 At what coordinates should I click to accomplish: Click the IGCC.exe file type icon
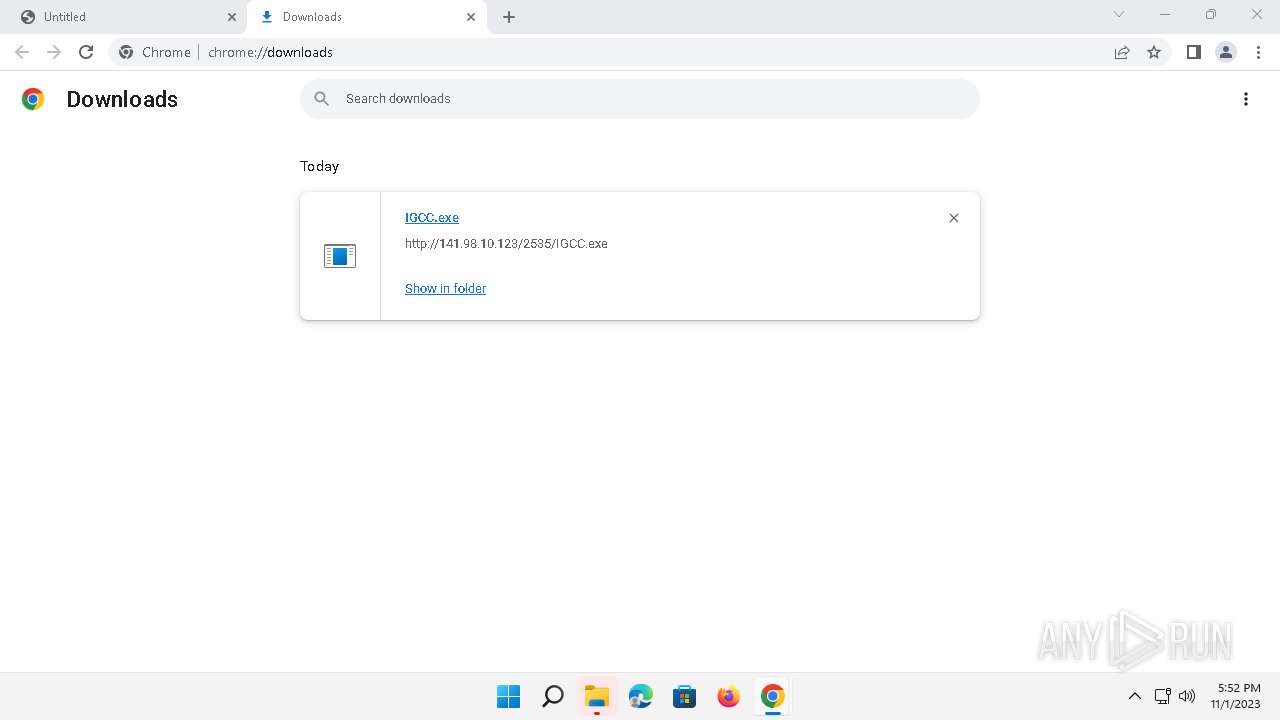(x=340, y=256)
